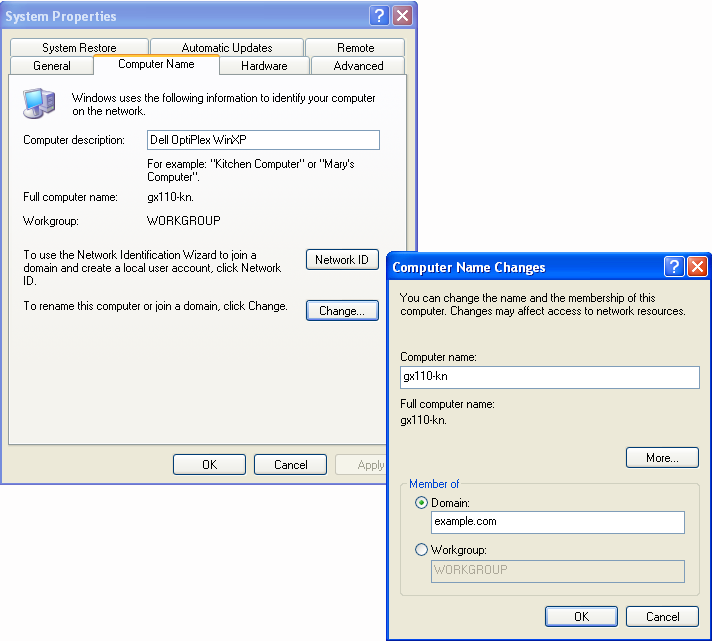Click the computer network icon in Computer Name tab

[39, 103]
